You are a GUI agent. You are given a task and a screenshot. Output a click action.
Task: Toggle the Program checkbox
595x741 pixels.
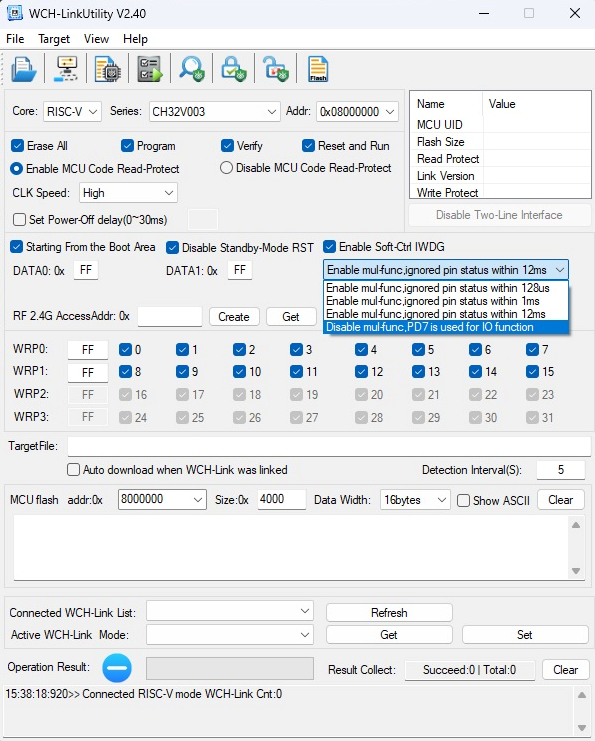[x=127, y=146]
